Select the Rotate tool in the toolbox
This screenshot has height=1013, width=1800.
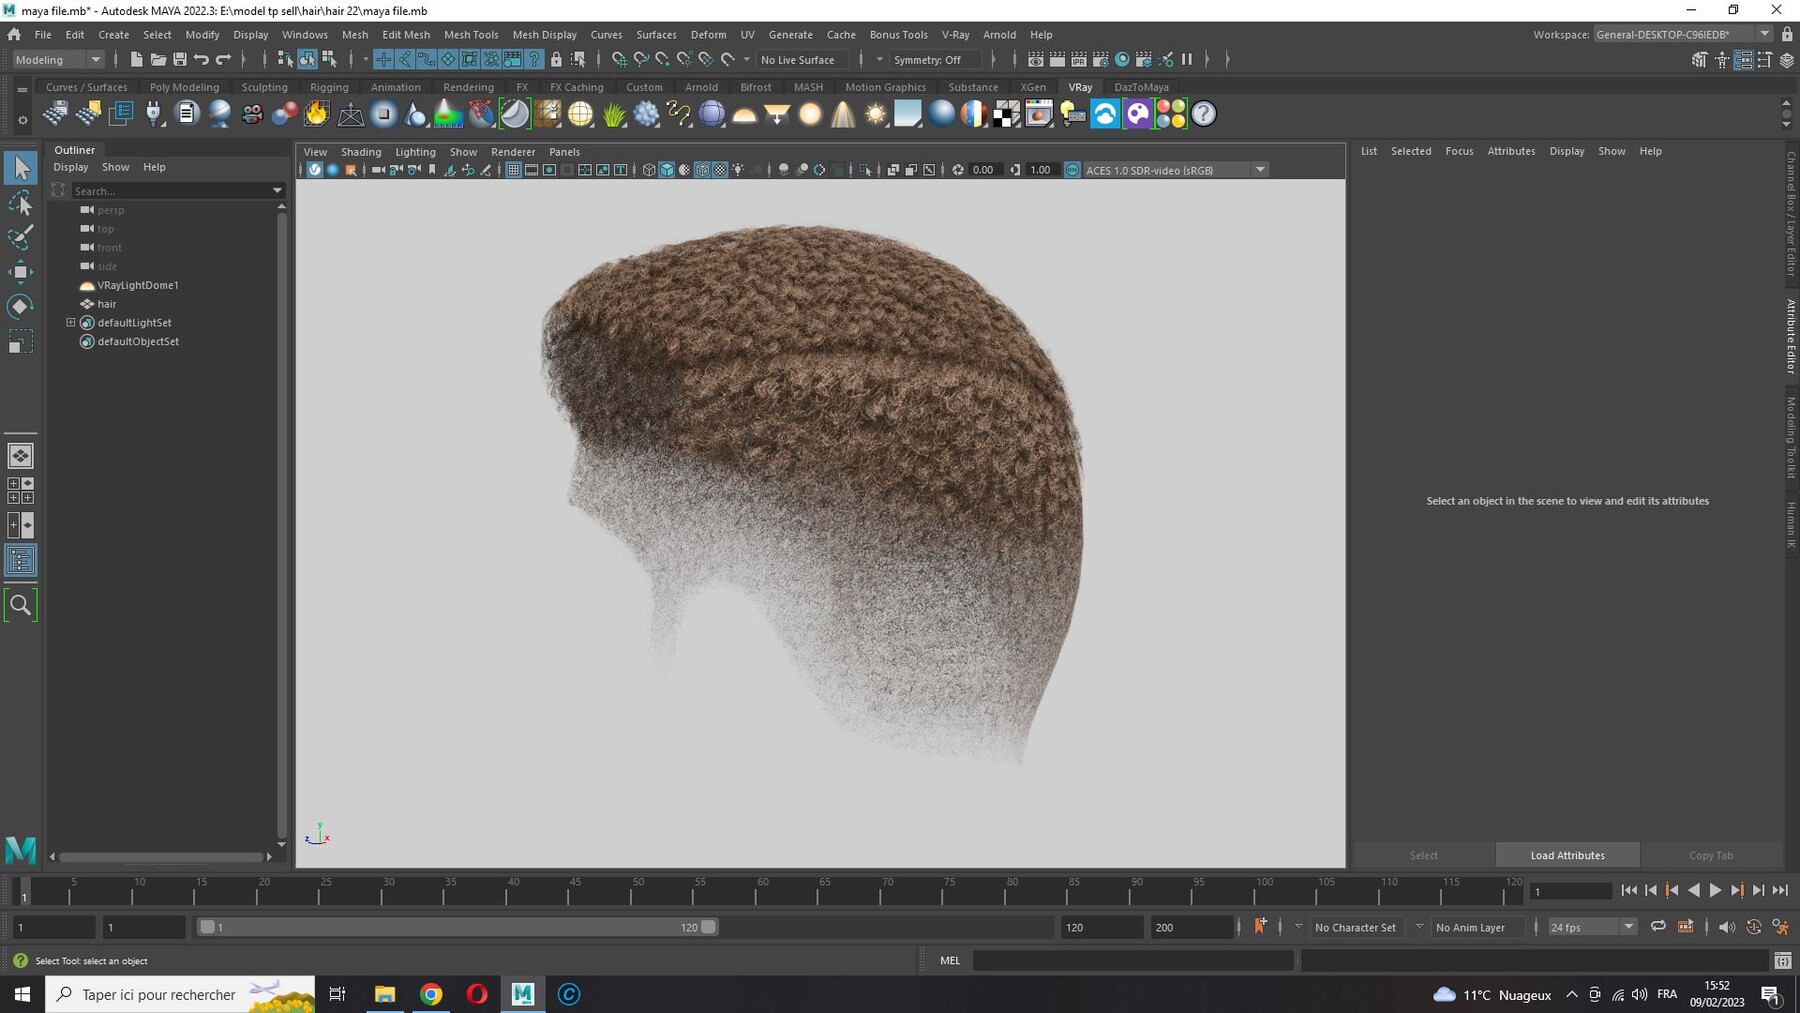[x=20, y=306]
